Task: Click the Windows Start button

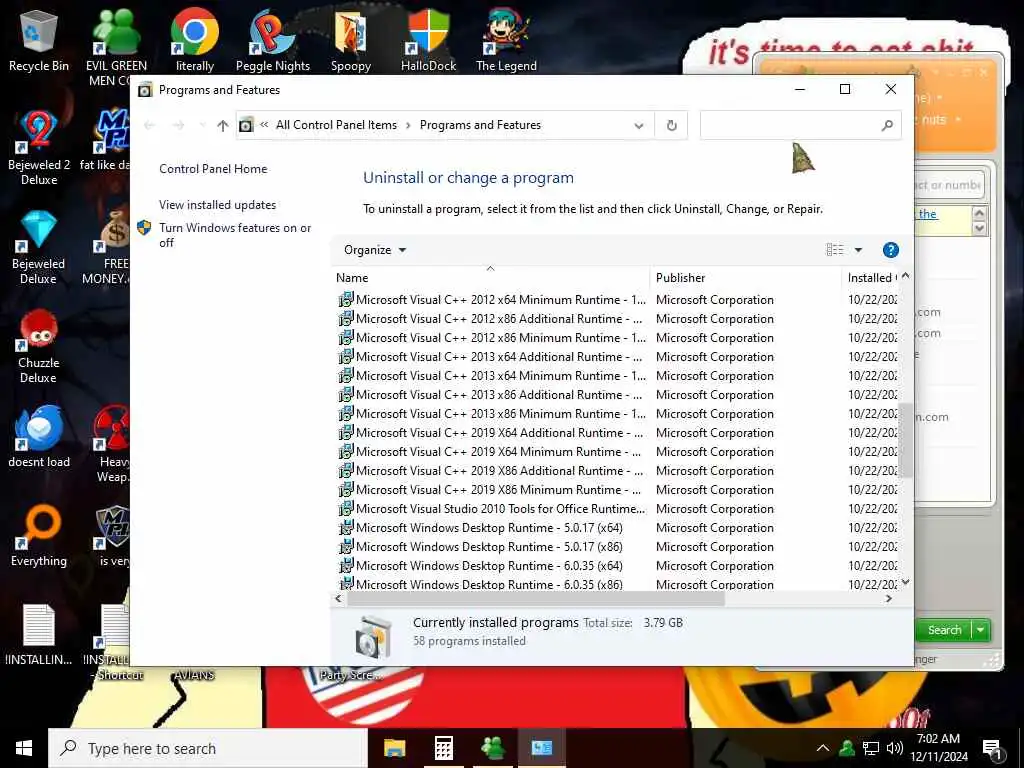Action: click(24, 748)
